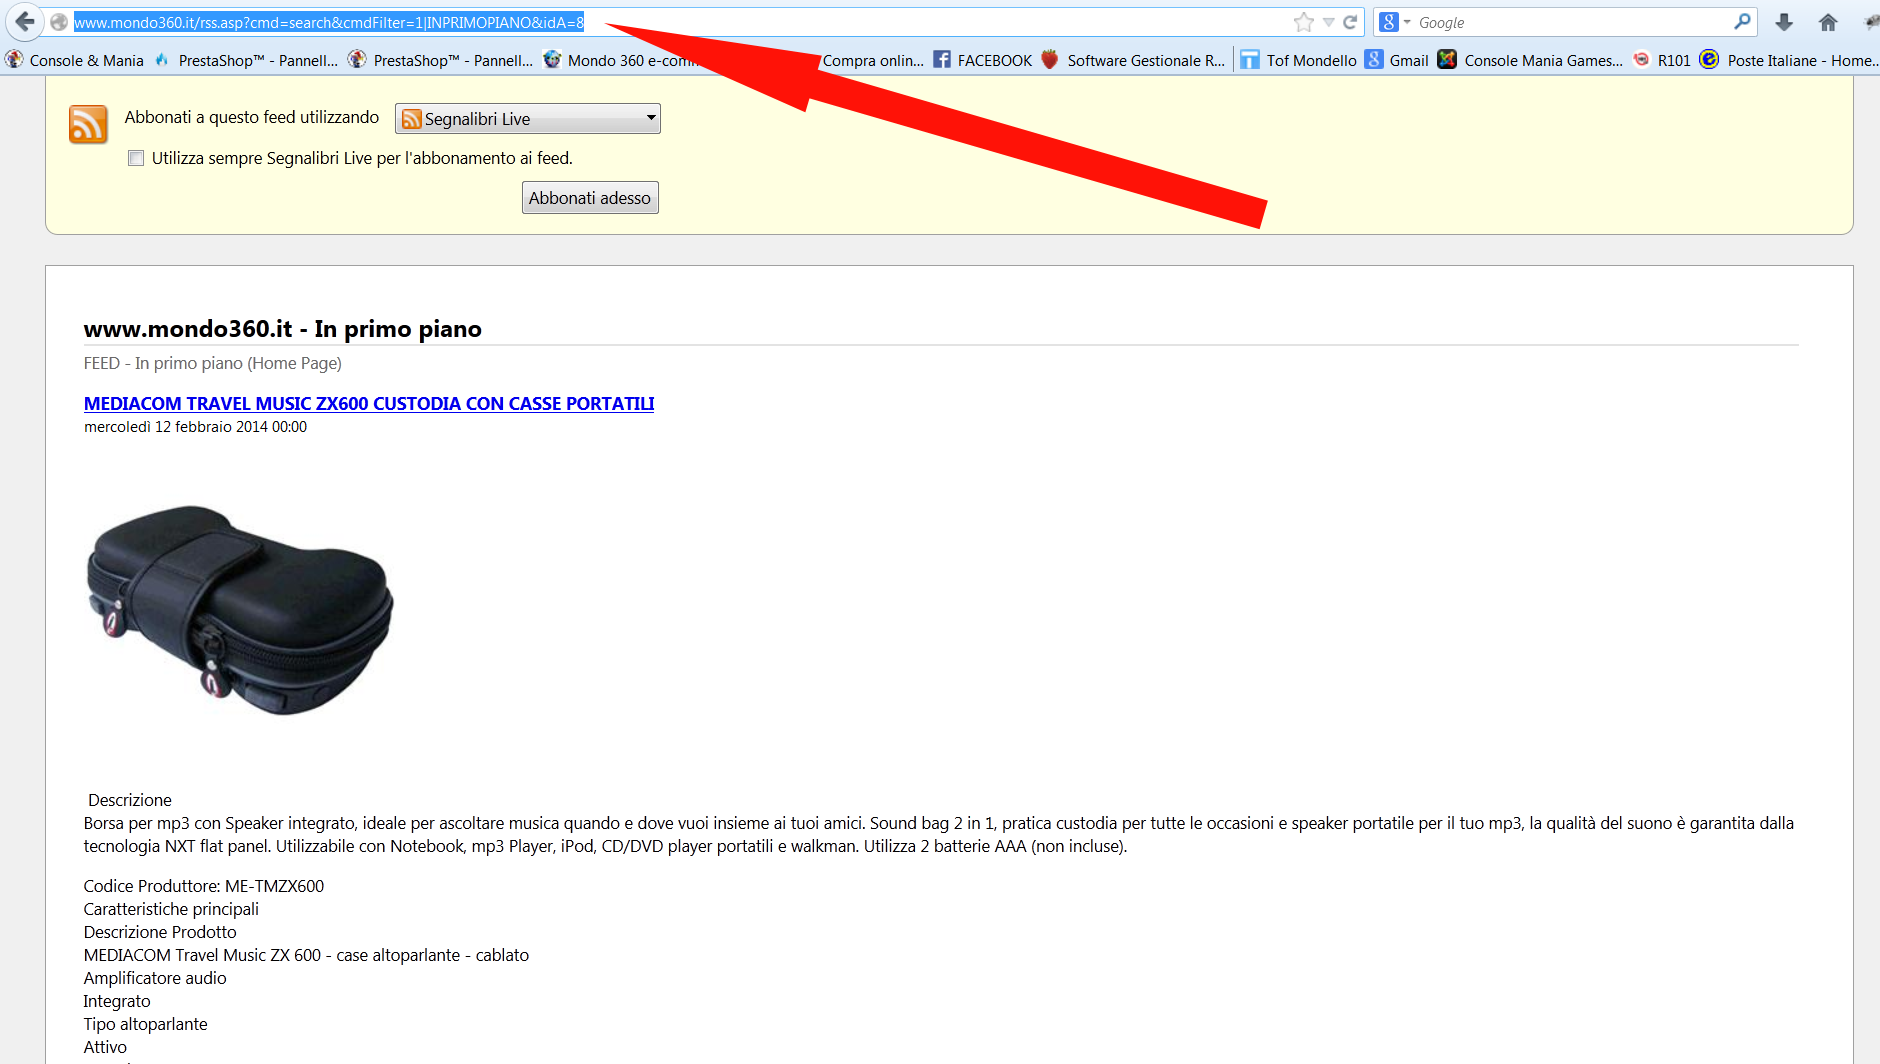The width and height of the screenshot is (1880, 1064).
Task: Open the MEDIACOM TRAVEL MUSIC ZX600 link
Action: (369, 404)
